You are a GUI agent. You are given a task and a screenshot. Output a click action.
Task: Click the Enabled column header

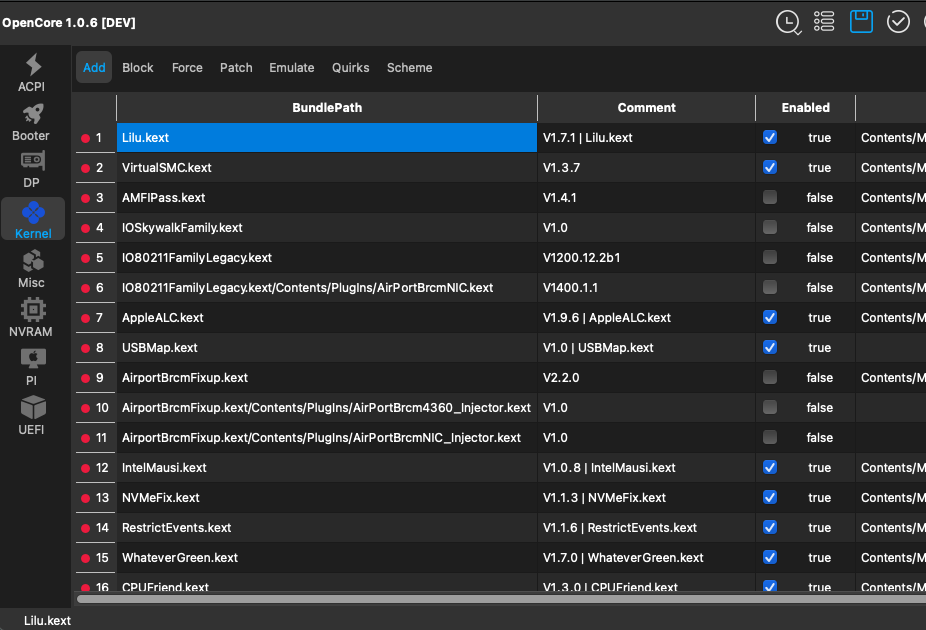(806, 107)
